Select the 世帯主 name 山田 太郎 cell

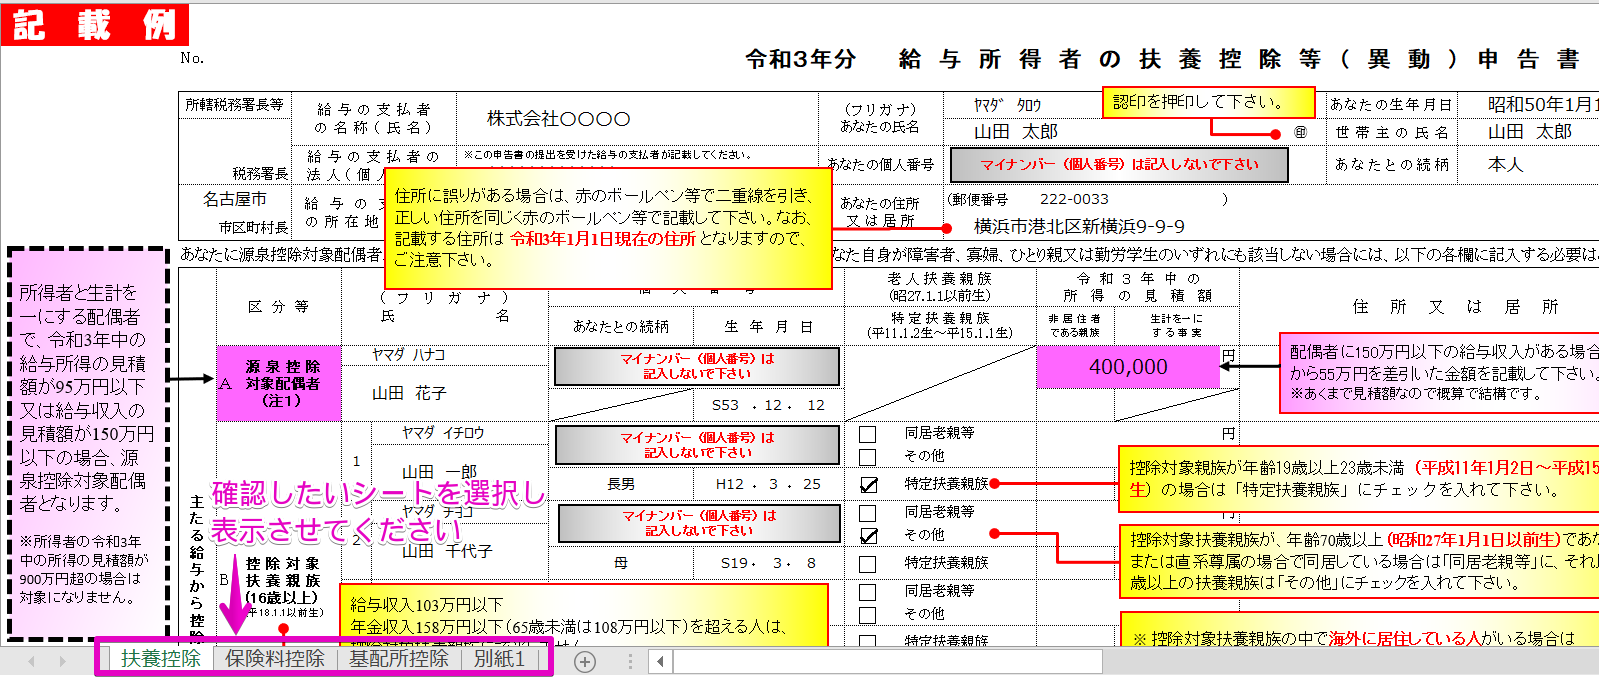click(x=1528, y=132)
